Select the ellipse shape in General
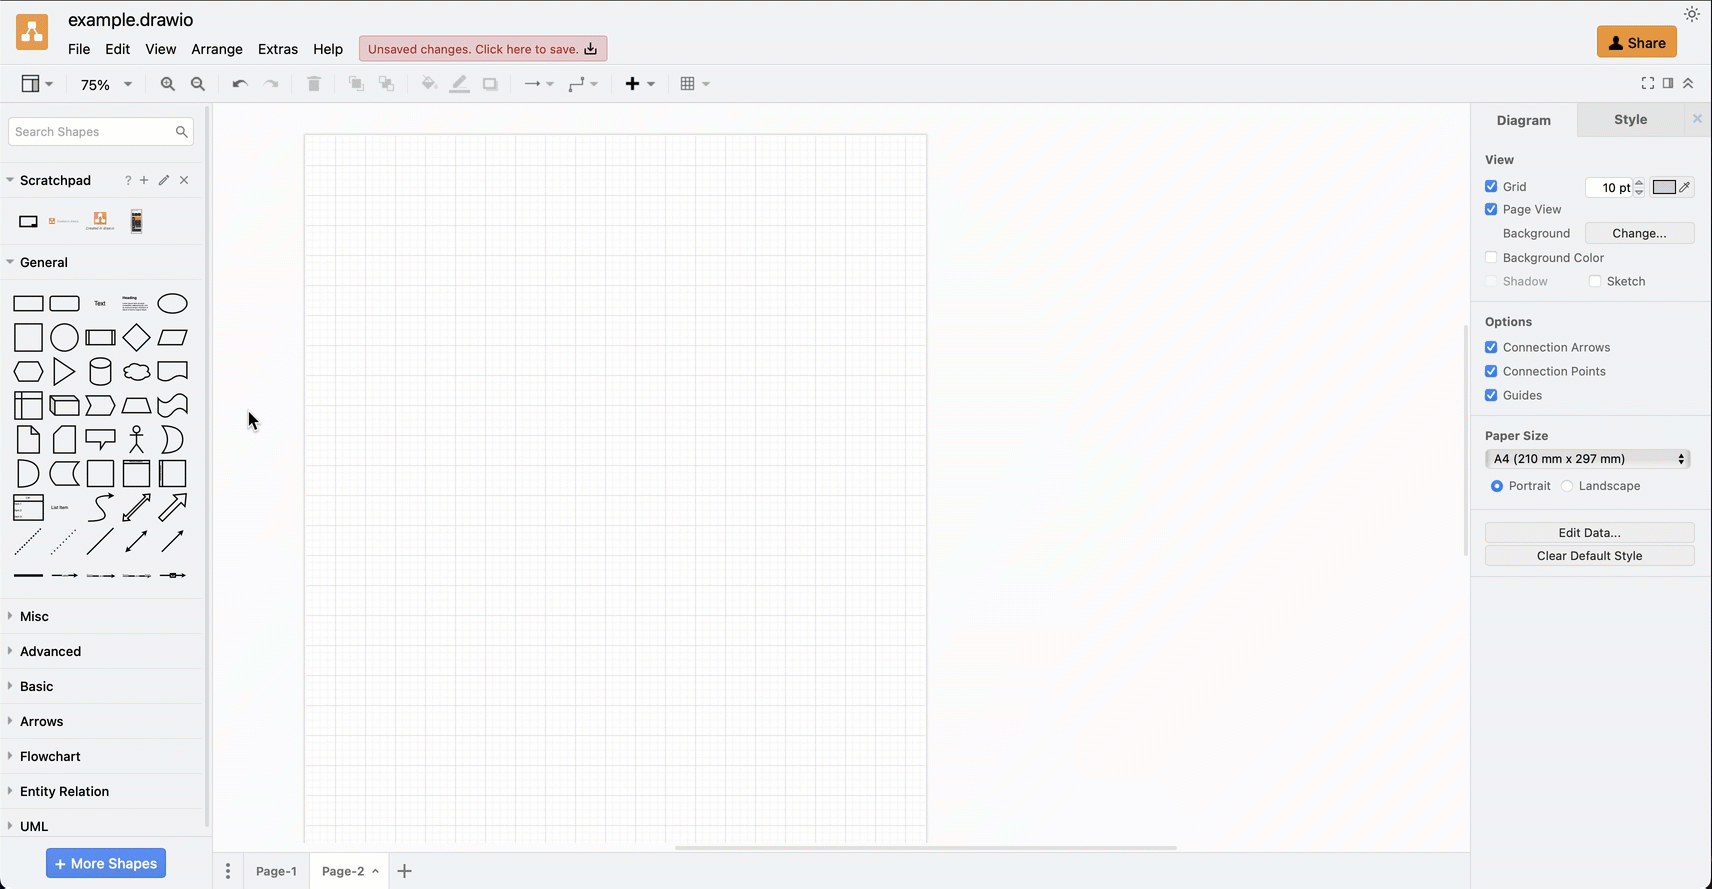This screenshot has width=1712, height=889. pyautogui.click(x=172, y=303)
